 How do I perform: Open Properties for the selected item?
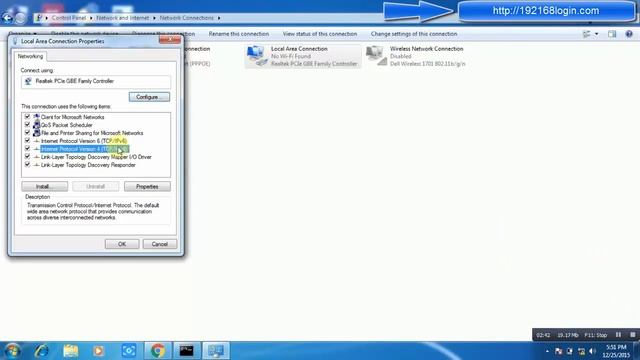147,187
